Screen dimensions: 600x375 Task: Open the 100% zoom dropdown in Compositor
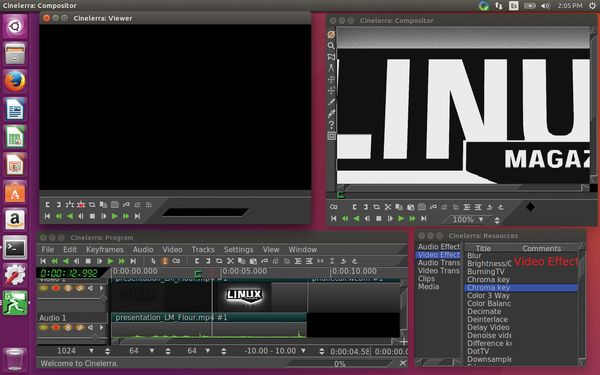pos(481,220)
